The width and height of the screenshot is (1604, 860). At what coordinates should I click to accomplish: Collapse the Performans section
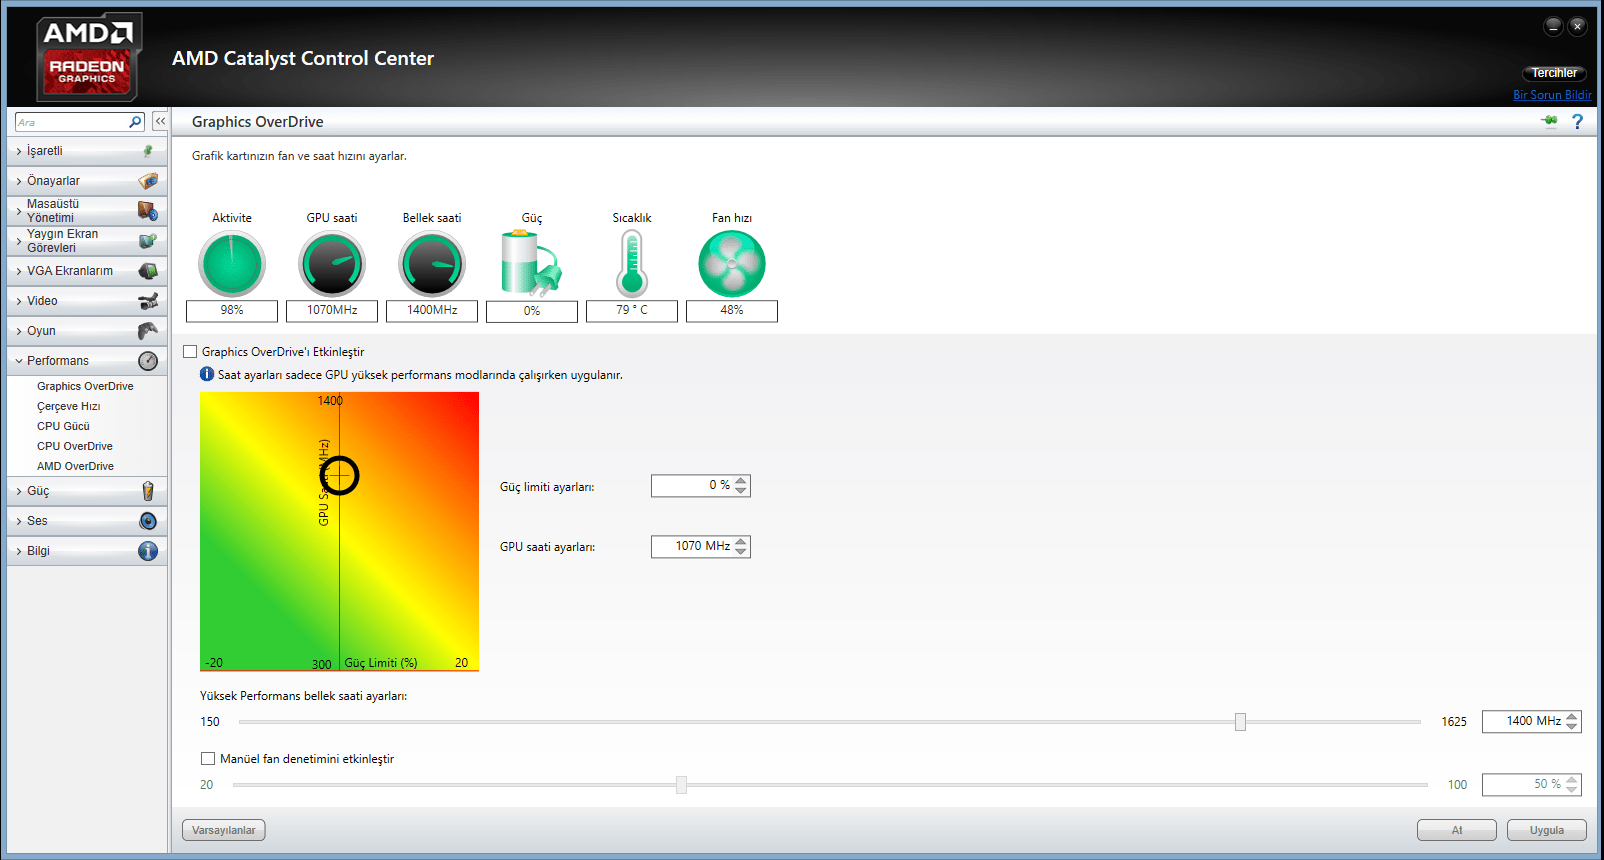(87, 361)
